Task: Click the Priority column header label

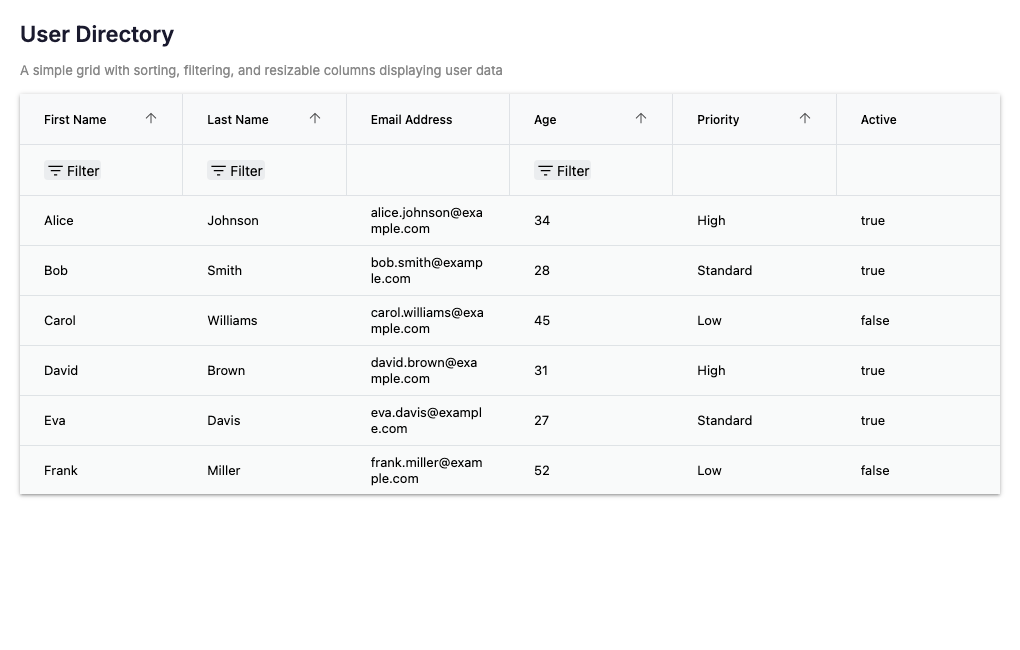Action: coord(718,120)
